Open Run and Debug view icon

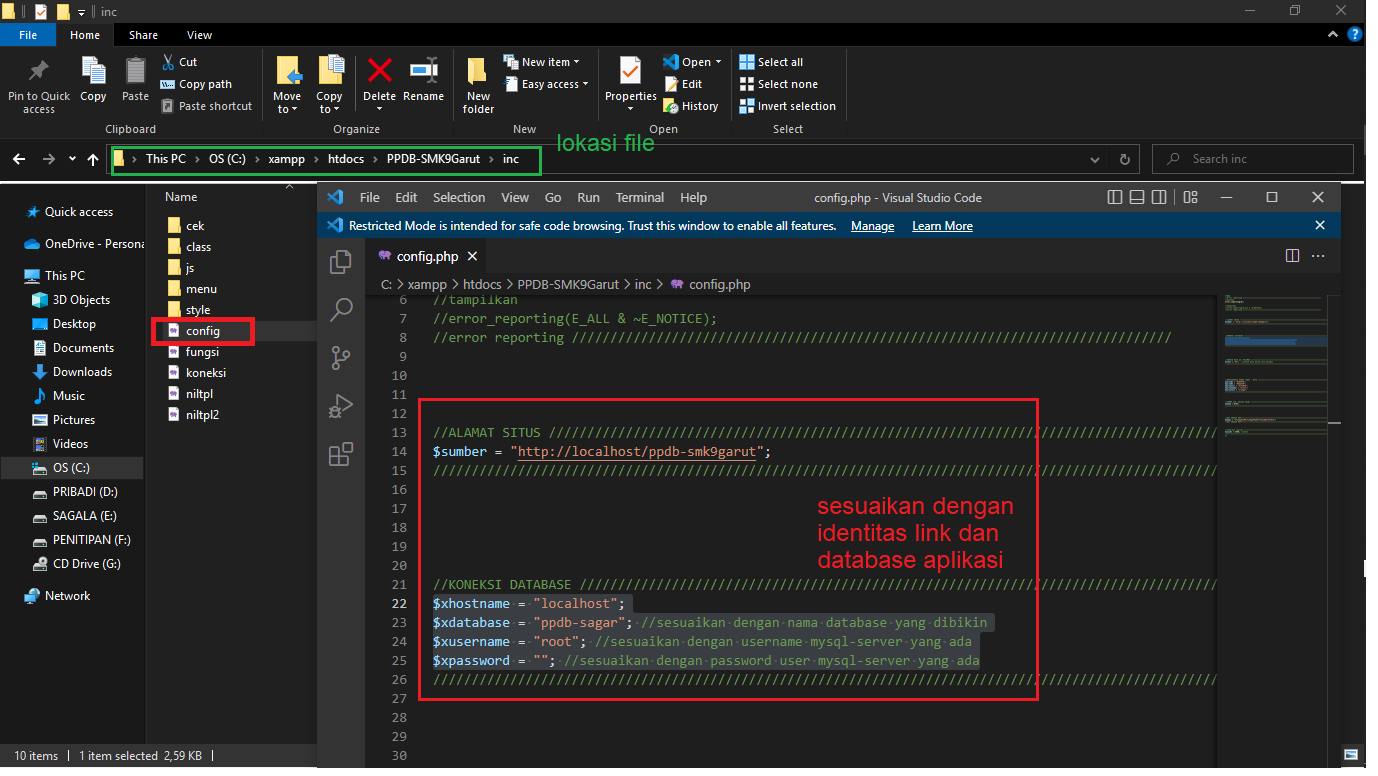coord(341,406)
